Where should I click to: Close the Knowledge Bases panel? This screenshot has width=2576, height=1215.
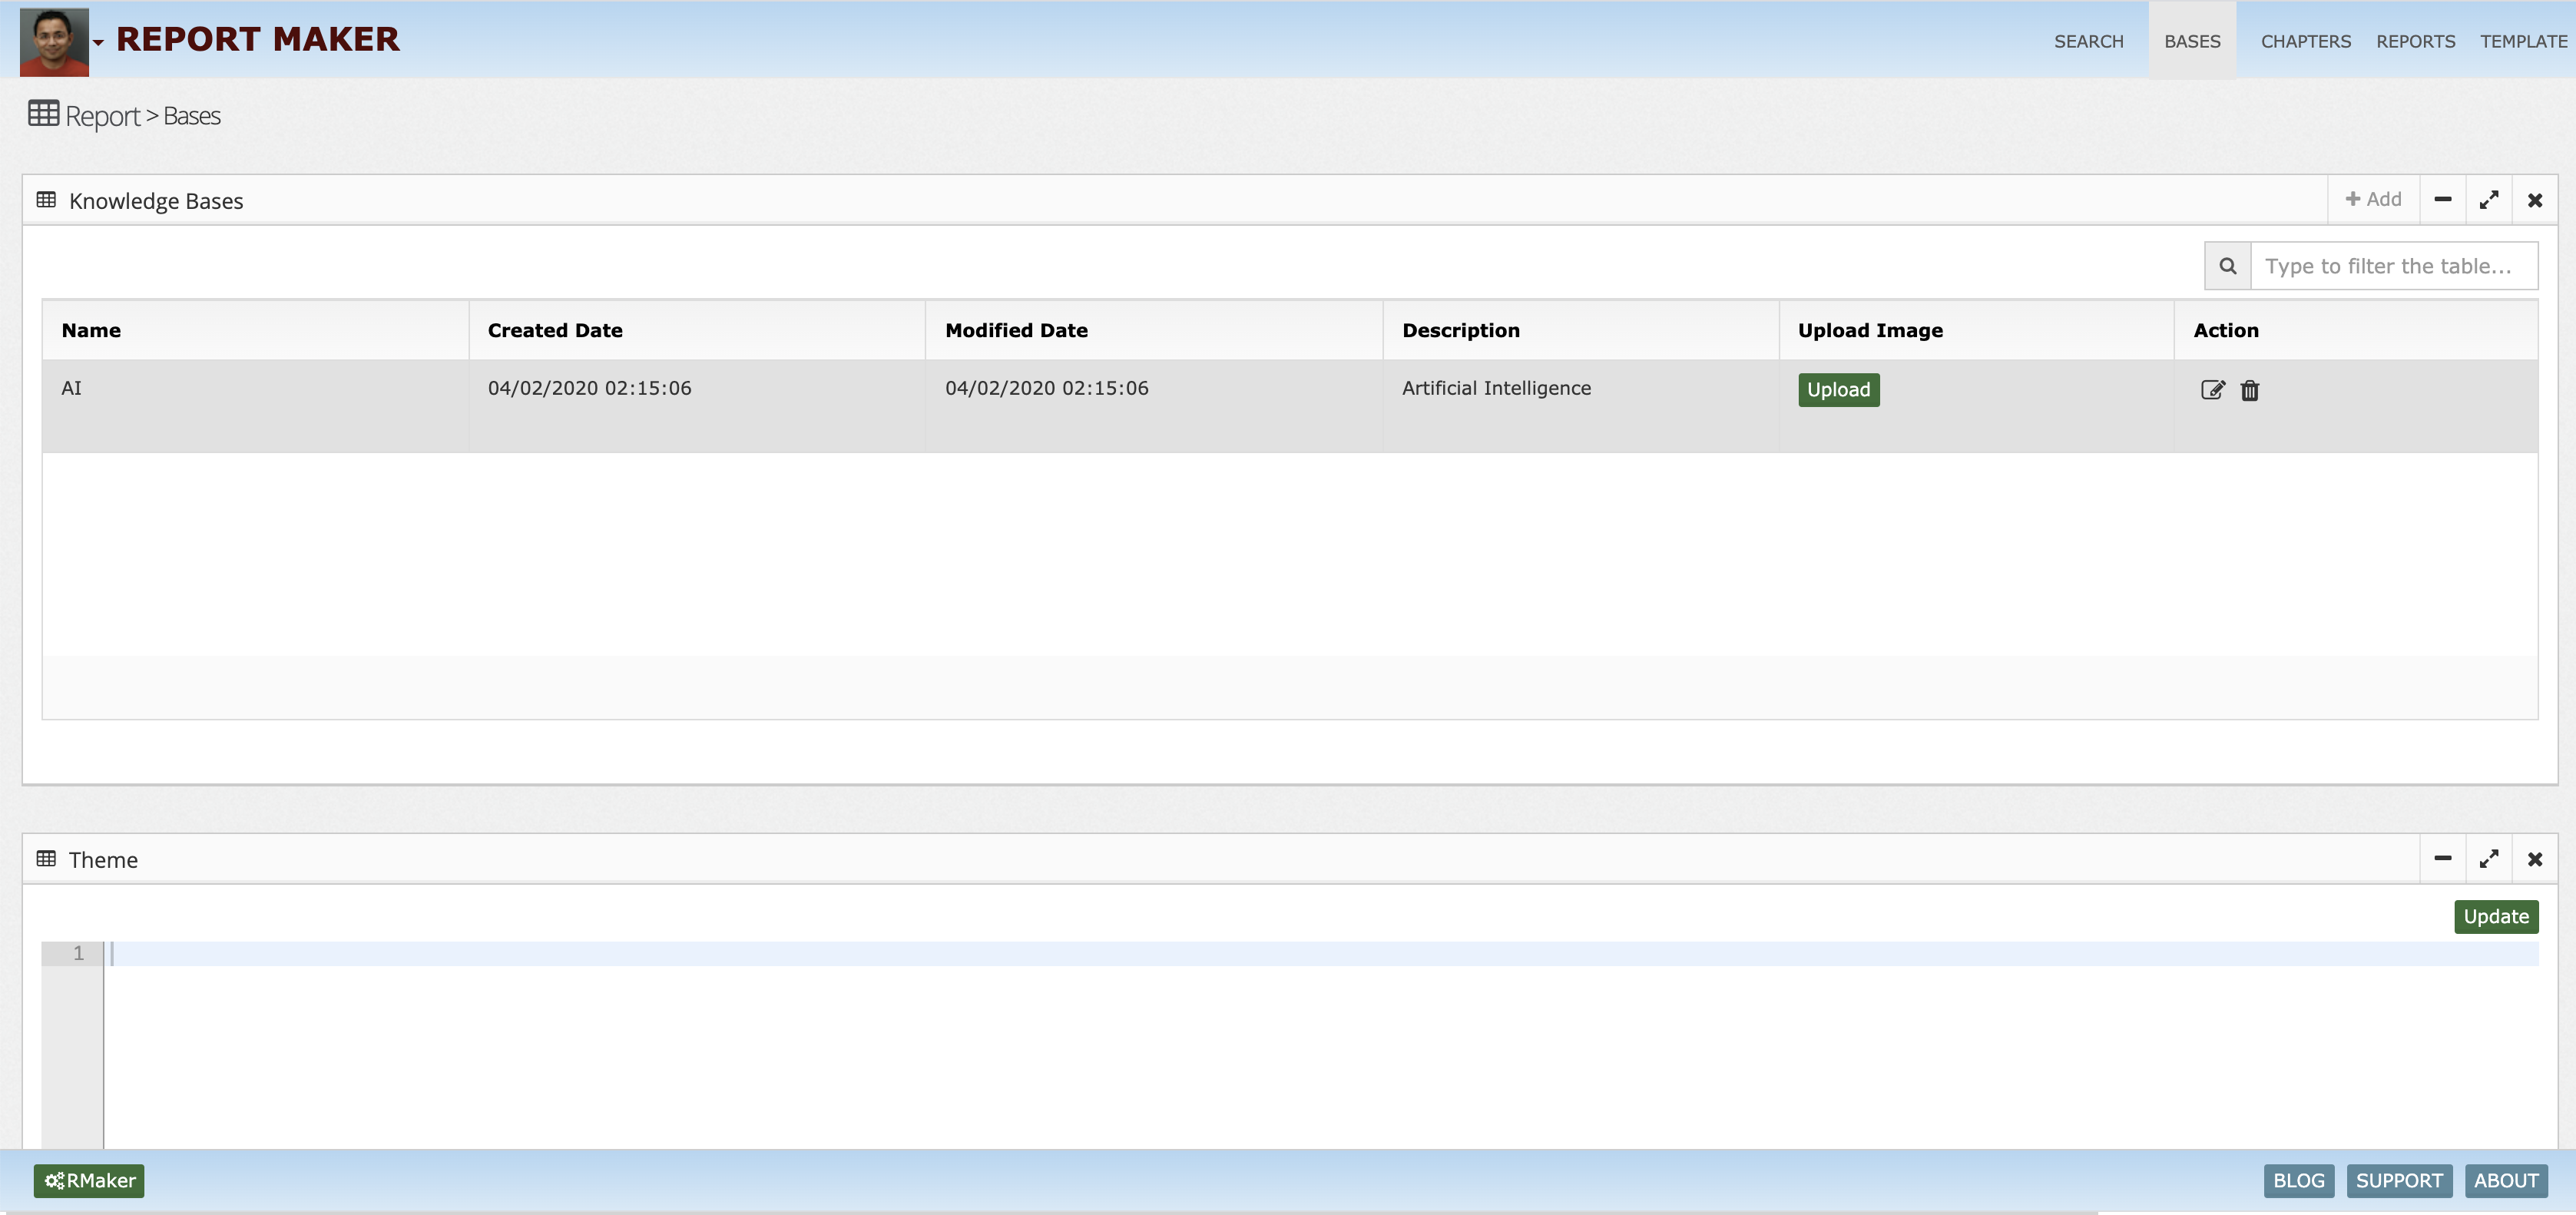[2534, 200]
